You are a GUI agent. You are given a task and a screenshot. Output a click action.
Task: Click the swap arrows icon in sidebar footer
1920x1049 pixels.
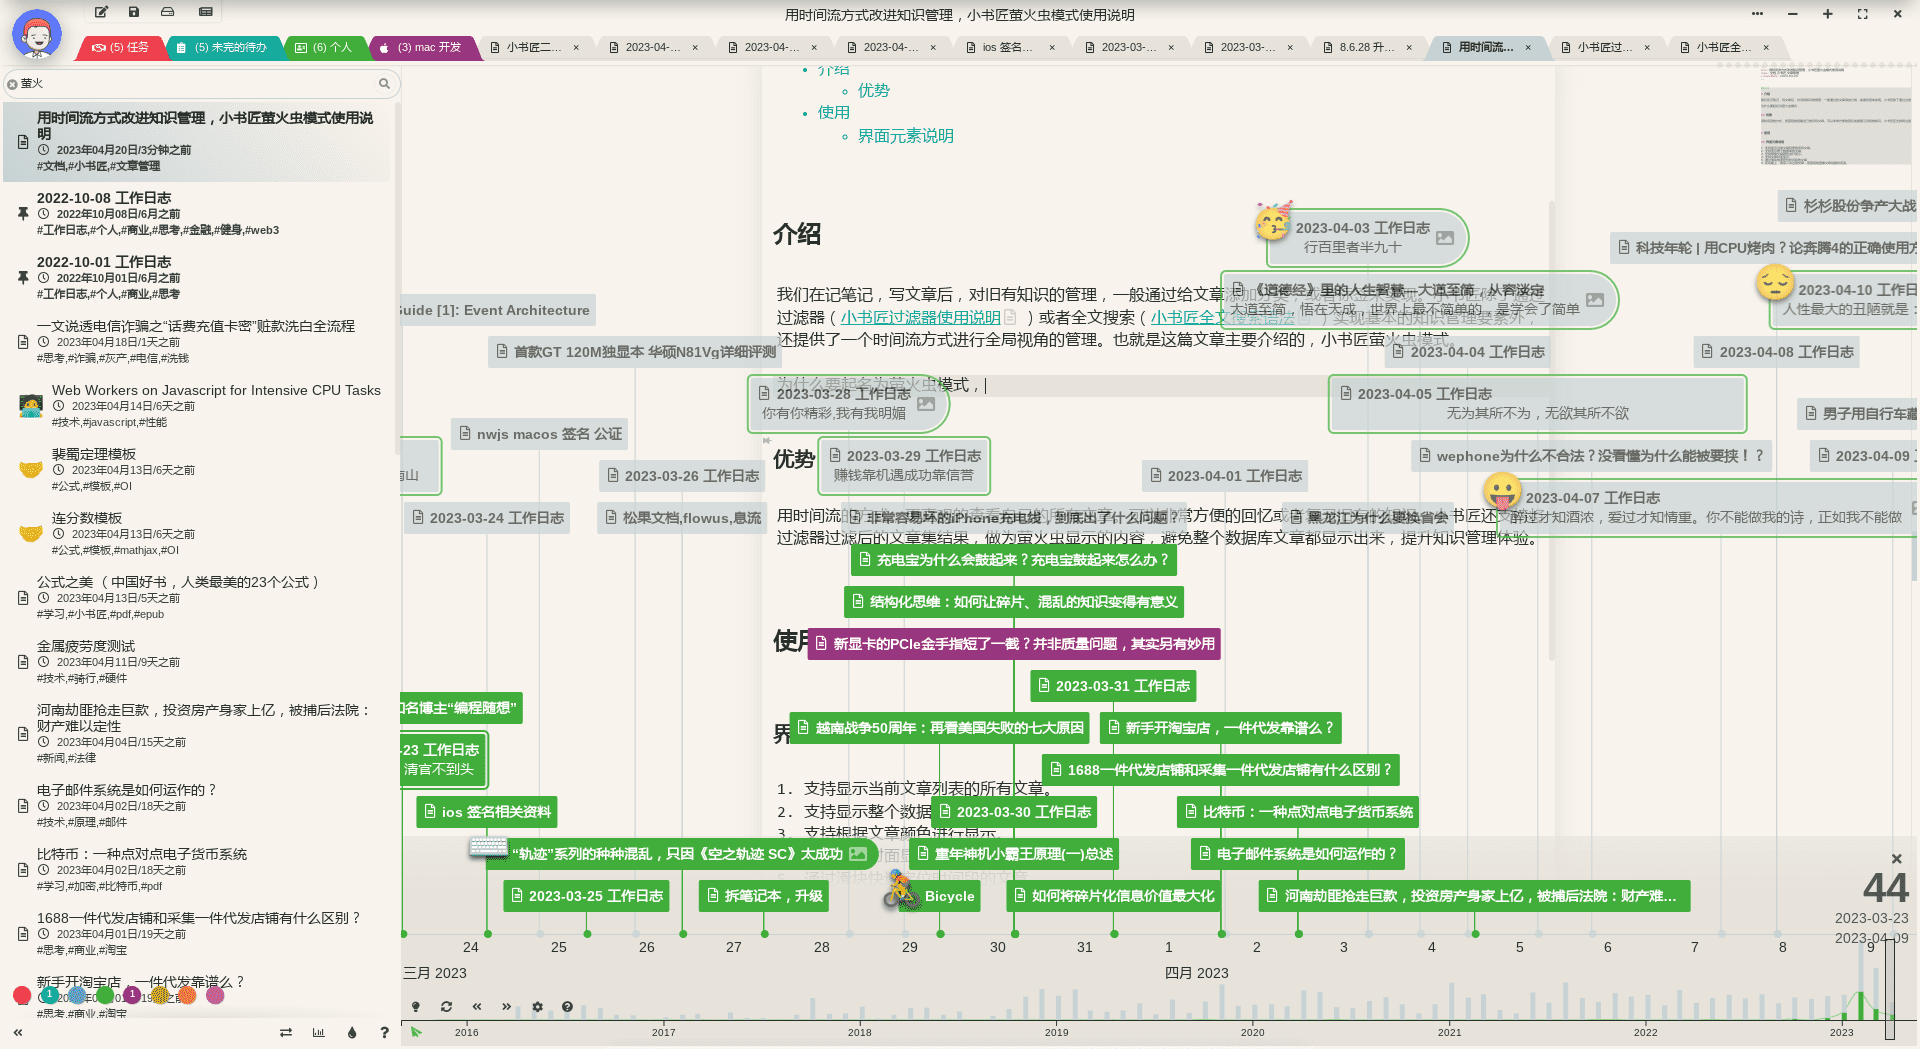click(x=286, y=1032)
